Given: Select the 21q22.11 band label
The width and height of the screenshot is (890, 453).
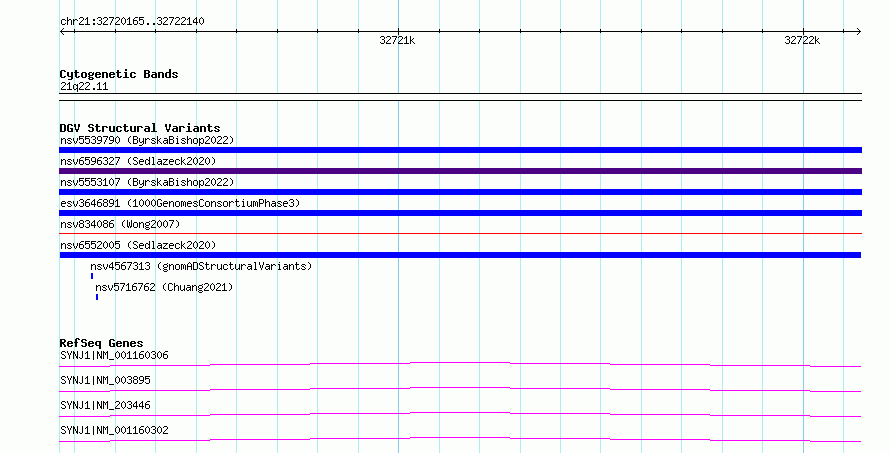Looking at the screenshot, I should coord(84,87).
